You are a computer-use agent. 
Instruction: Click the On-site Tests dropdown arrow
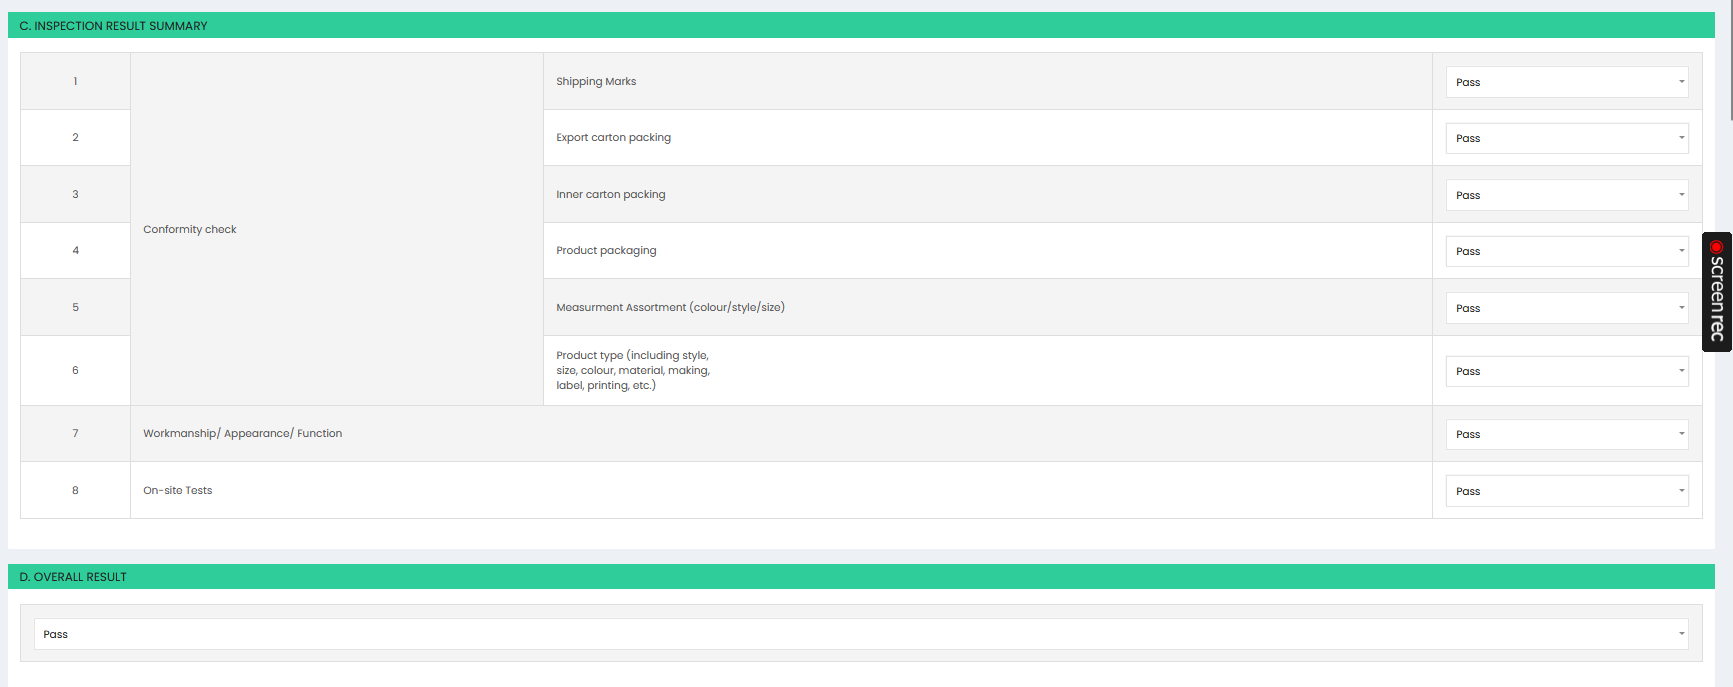point(1681,491)
